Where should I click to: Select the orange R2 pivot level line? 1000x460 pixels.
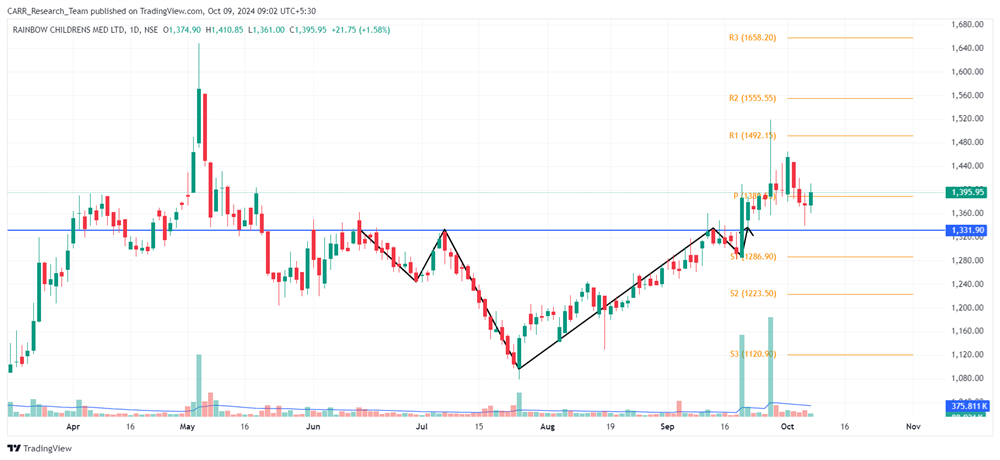pos(849,98)
